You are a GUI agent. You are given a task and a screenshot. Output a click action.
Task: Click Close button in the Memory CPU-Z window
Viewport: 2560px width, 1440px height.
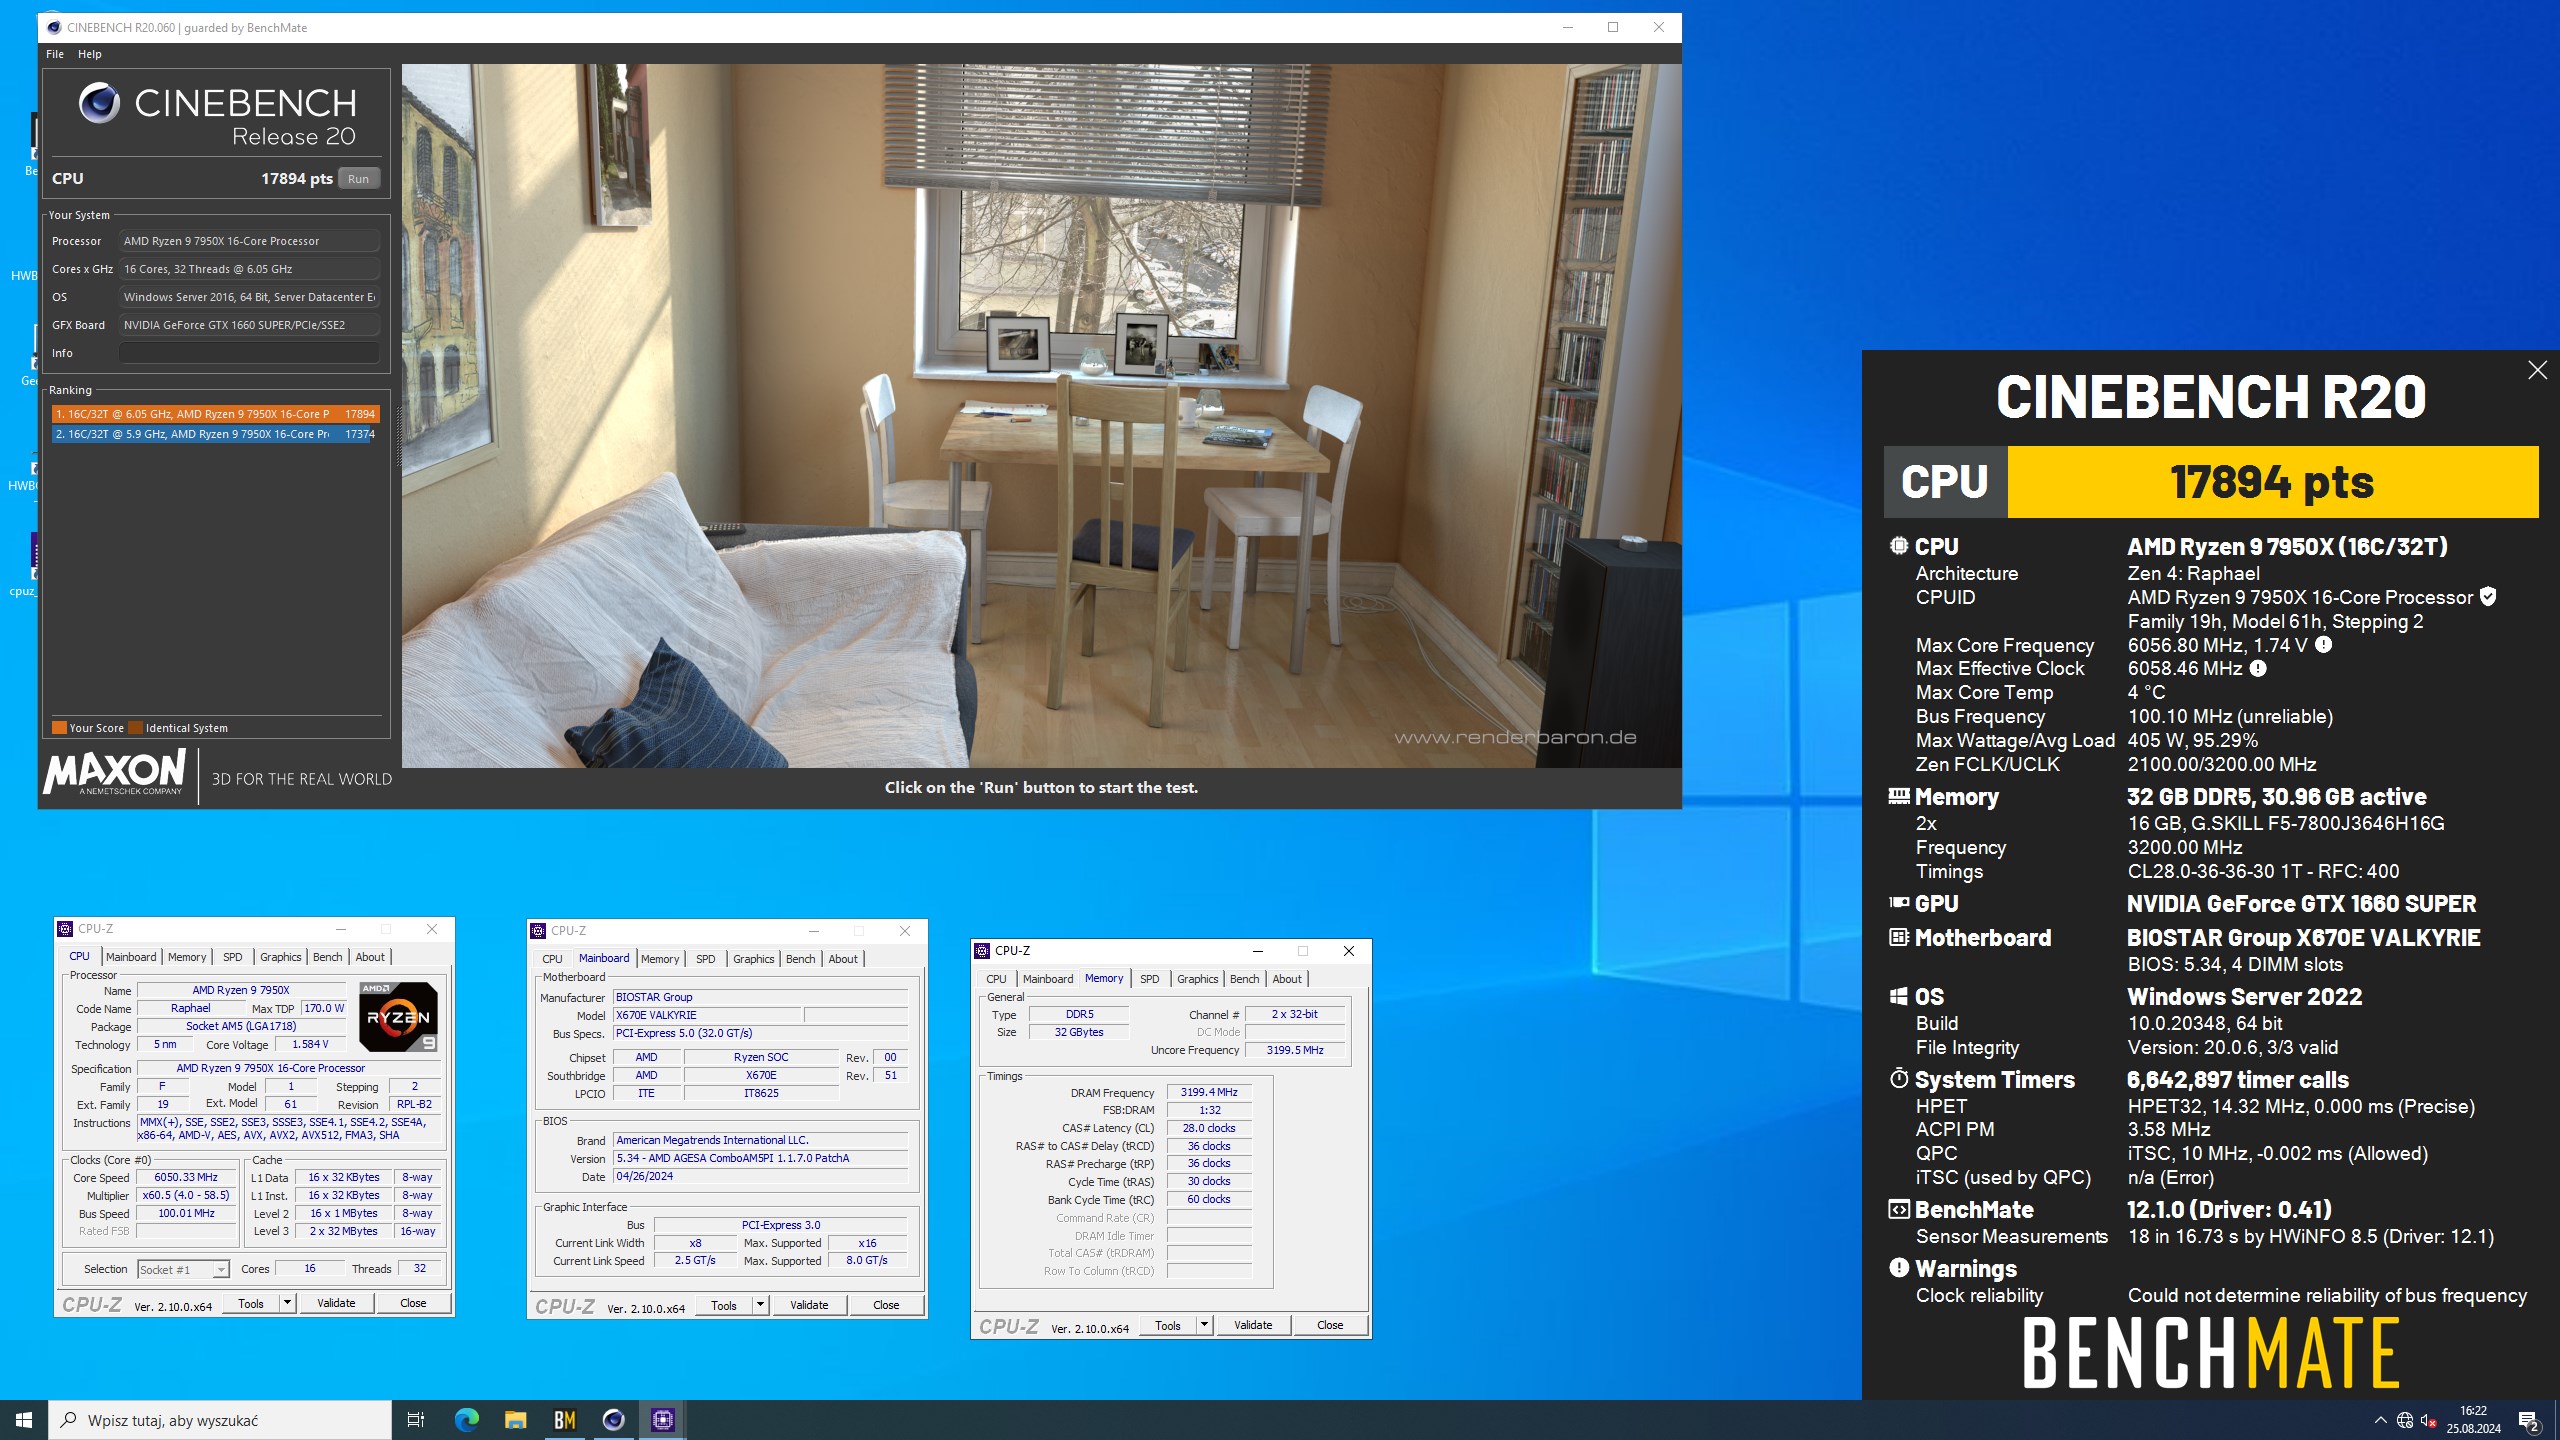(x=1330, y=1325)
